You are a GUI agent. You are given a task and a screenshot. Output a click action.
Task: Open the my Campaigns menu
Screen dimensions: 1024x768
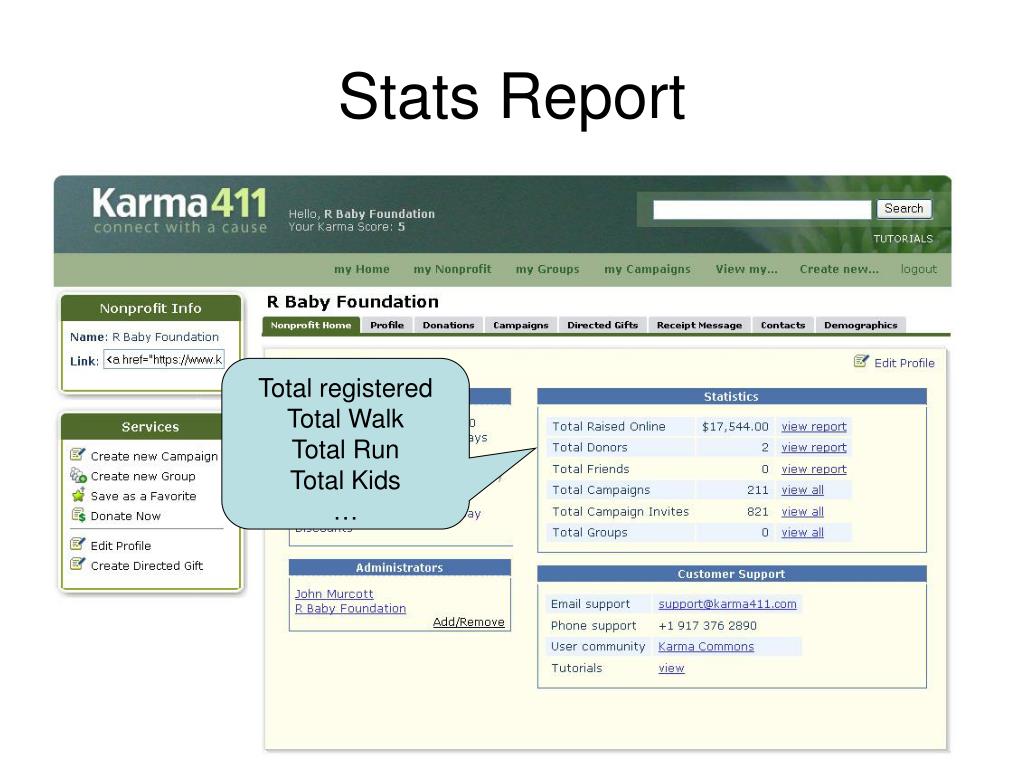pos(647,269)
